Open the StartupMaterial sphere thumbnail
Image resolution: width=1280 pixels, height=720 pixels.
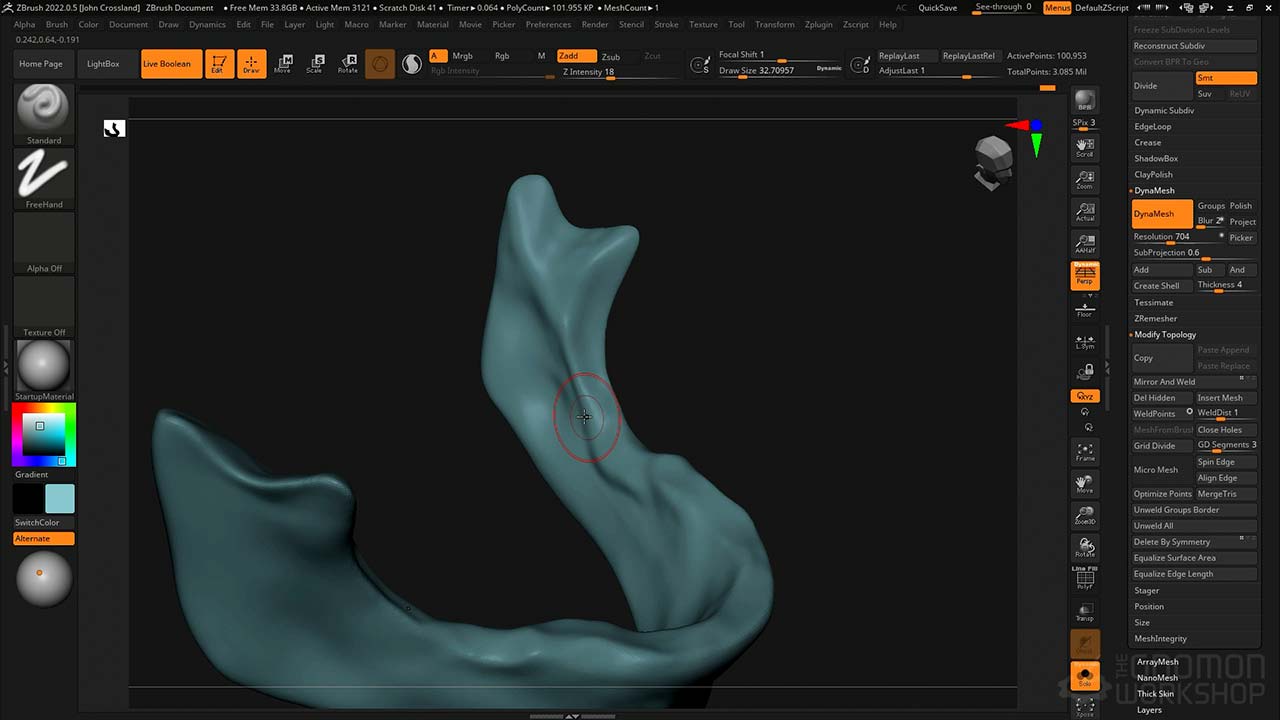[44, 365]
